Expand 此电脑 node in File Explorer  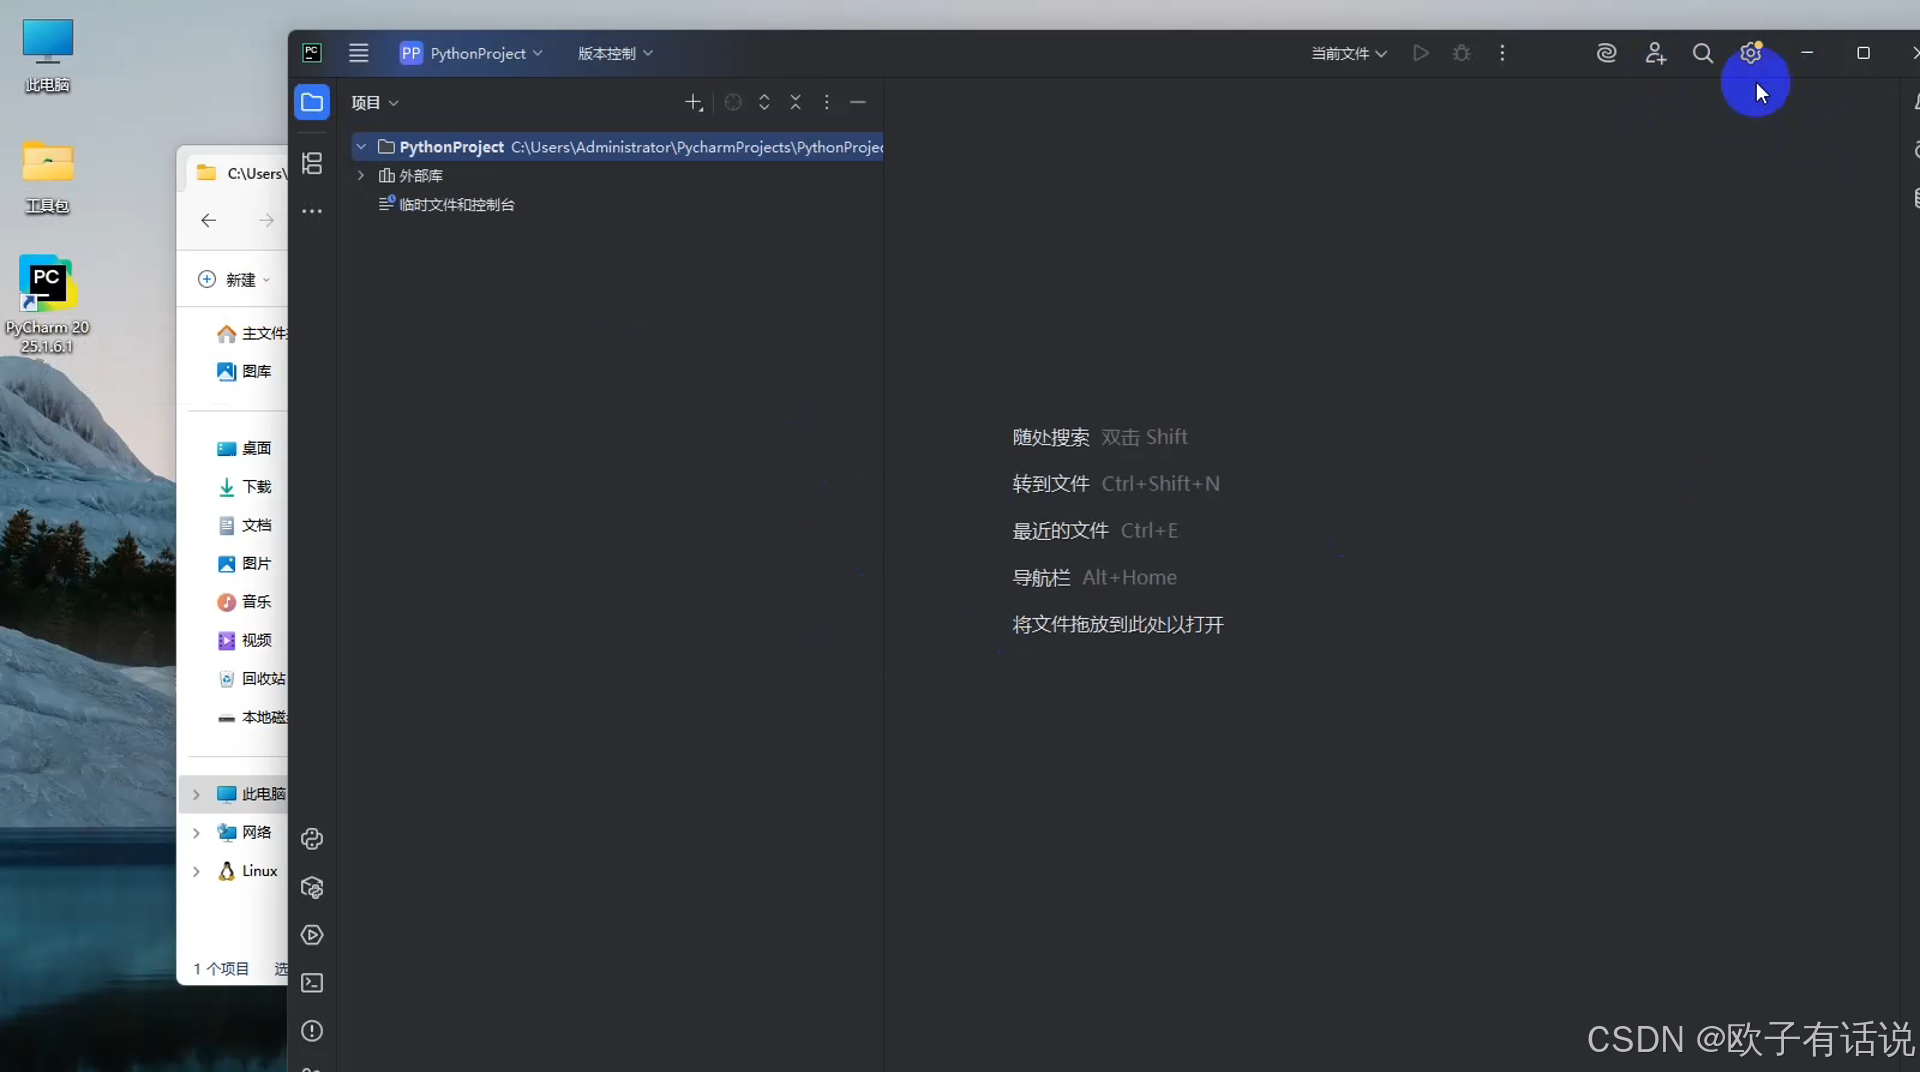(196, 794)
